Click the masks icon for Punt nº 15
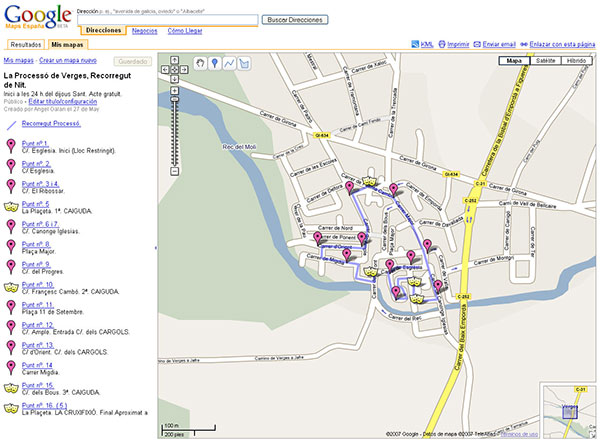Viewport: 600px width, 441px height. [11, 388]
